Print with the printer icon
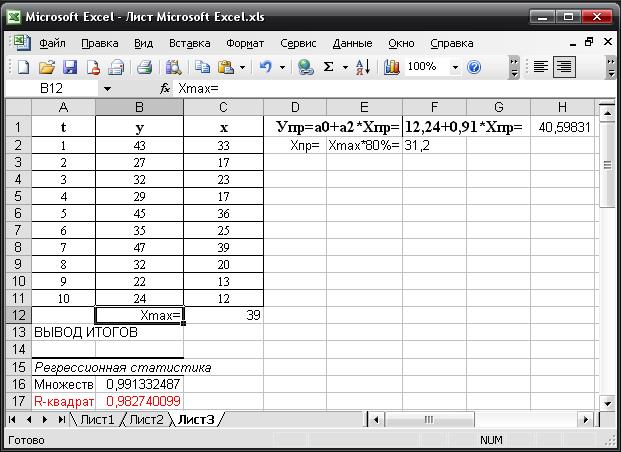This screenshot has height=452, width=621. 145,67
